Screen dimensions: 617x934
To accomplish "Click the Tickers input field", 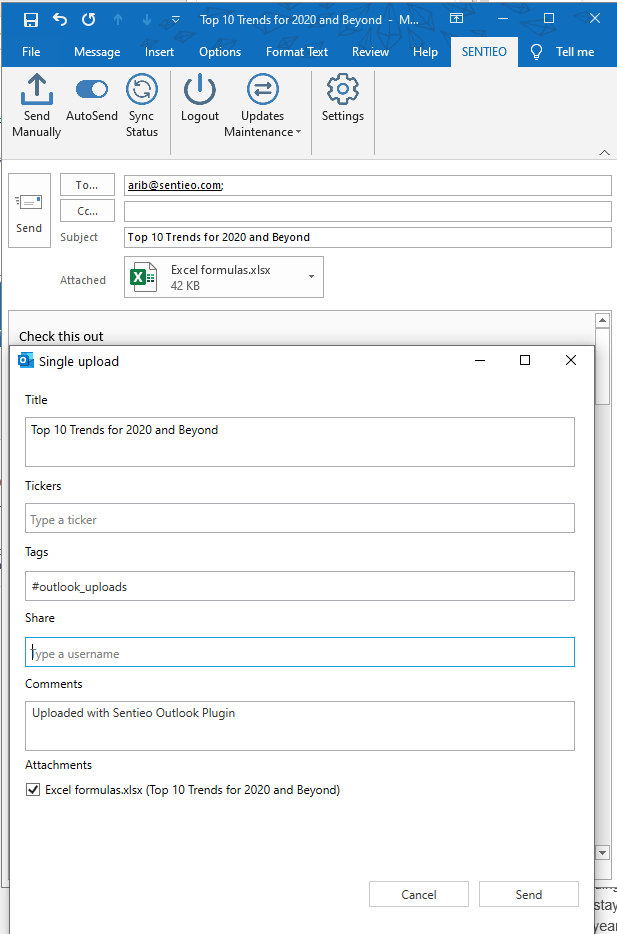I will [x=300, y=518].
